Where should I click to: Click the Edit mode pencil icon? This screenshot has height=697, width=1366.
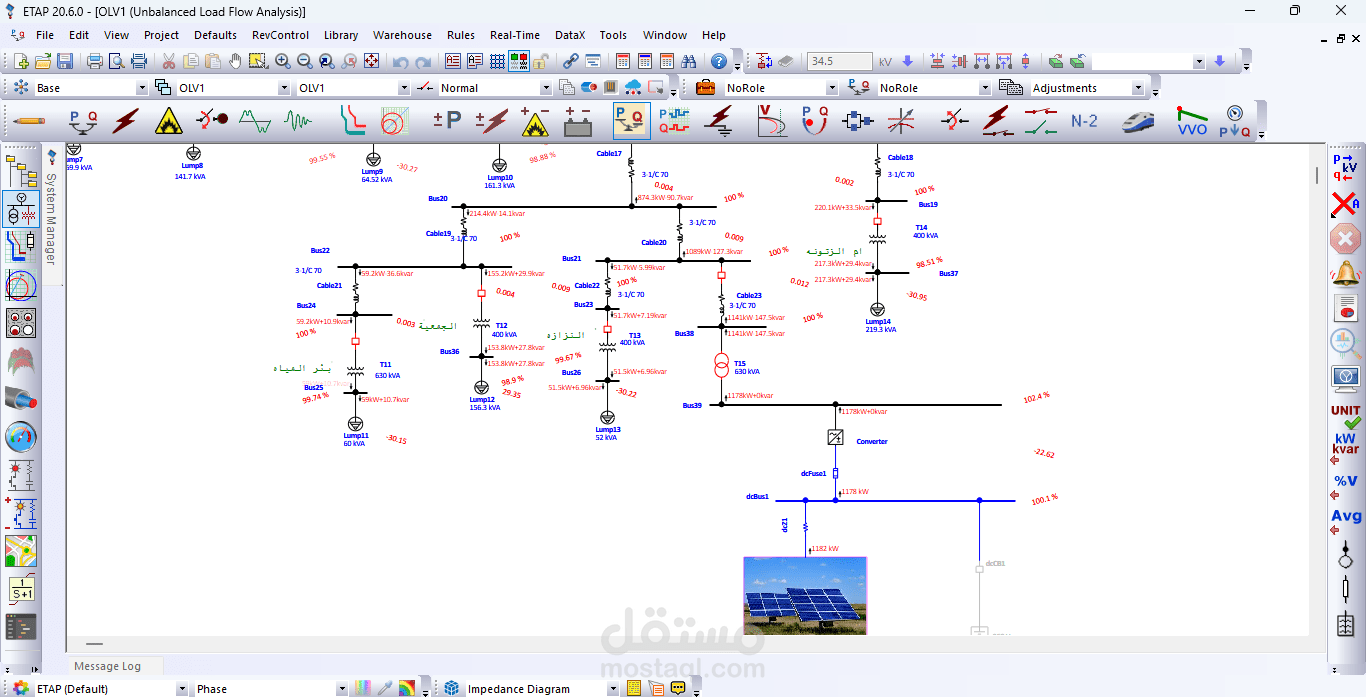pyautogui.click(x=29, y=121)
